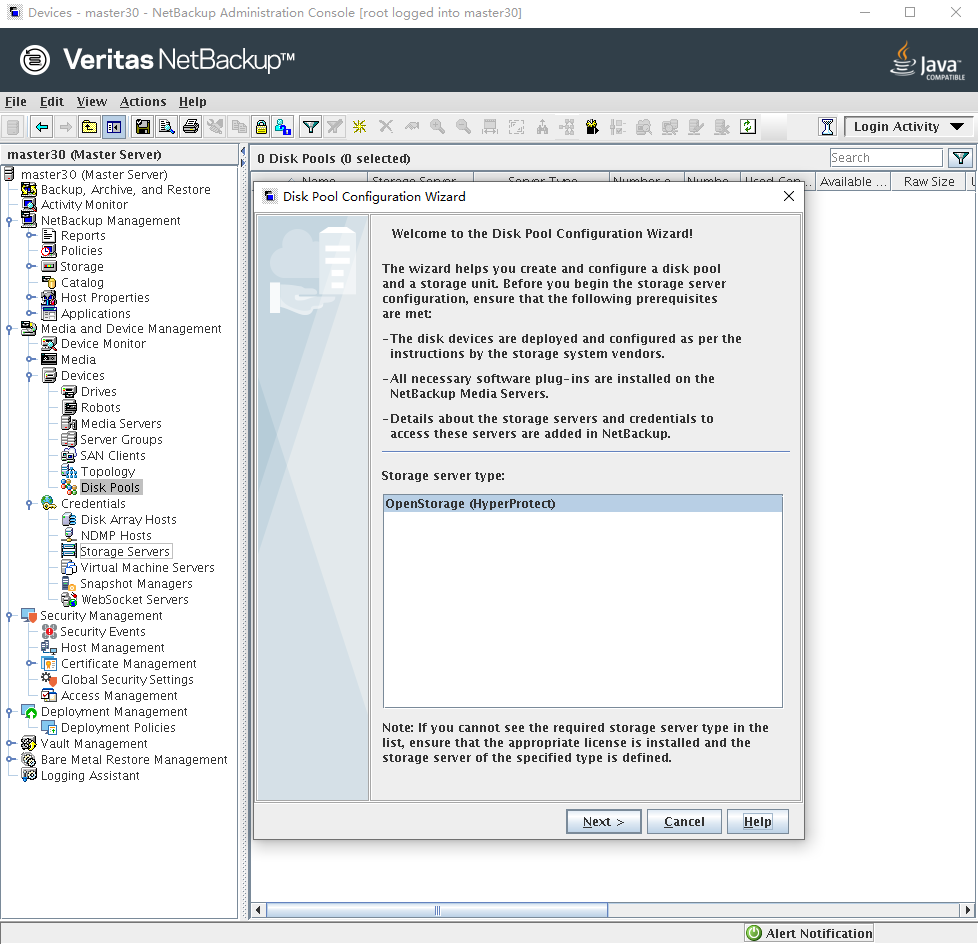Open the View menu
Screen dimensions: 978x944
pos(91,101)
